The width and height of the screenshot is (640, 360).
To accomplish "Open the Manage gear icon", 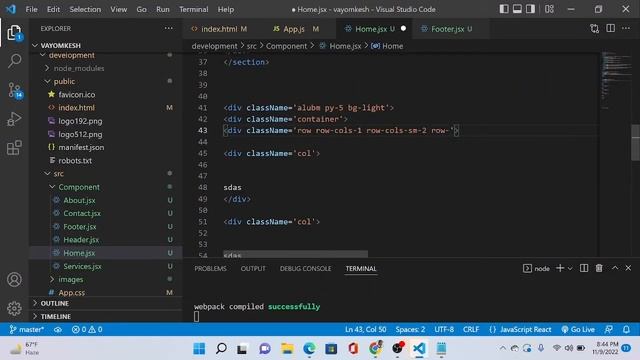I will pos(14,308).
